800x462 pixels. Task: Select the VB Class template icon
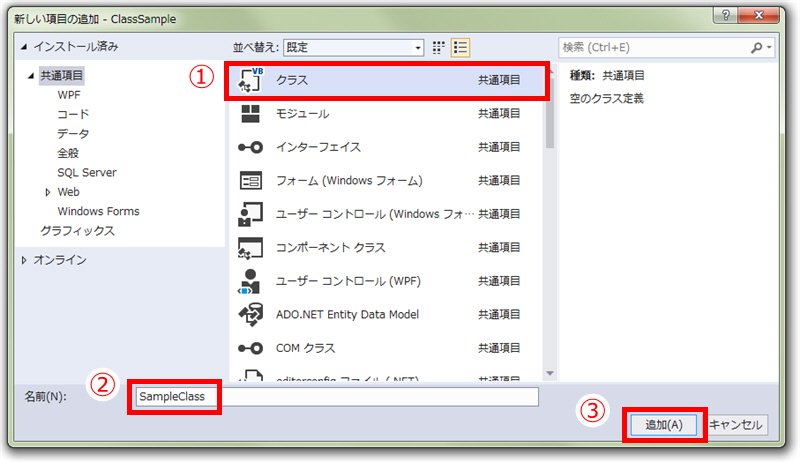tap(251, 81)
